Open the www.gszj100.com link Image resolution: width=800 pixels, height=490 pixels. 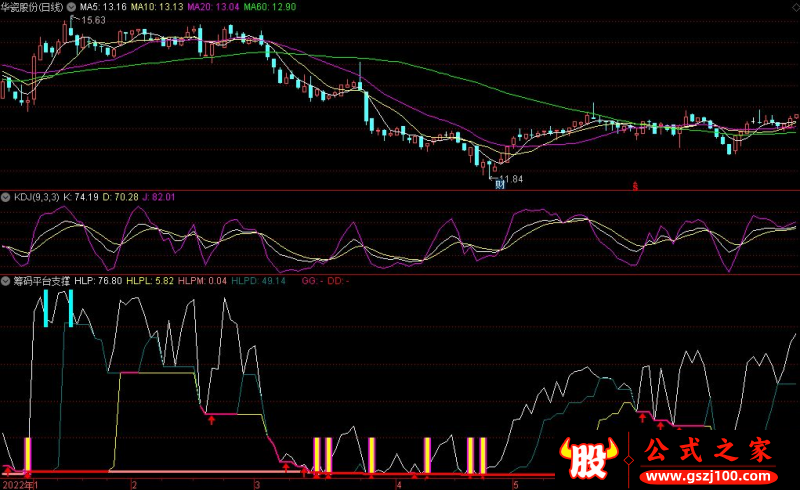[x=708, y=477]
